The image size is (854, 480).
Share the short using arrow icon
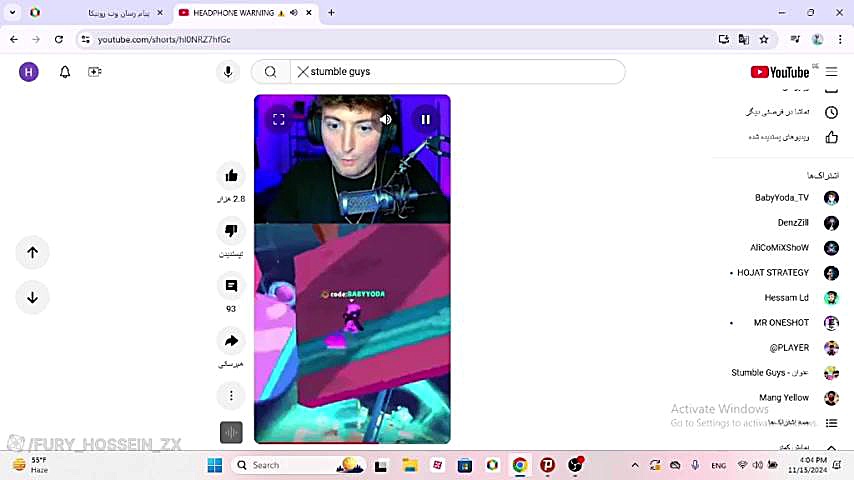tap(231, 341)
